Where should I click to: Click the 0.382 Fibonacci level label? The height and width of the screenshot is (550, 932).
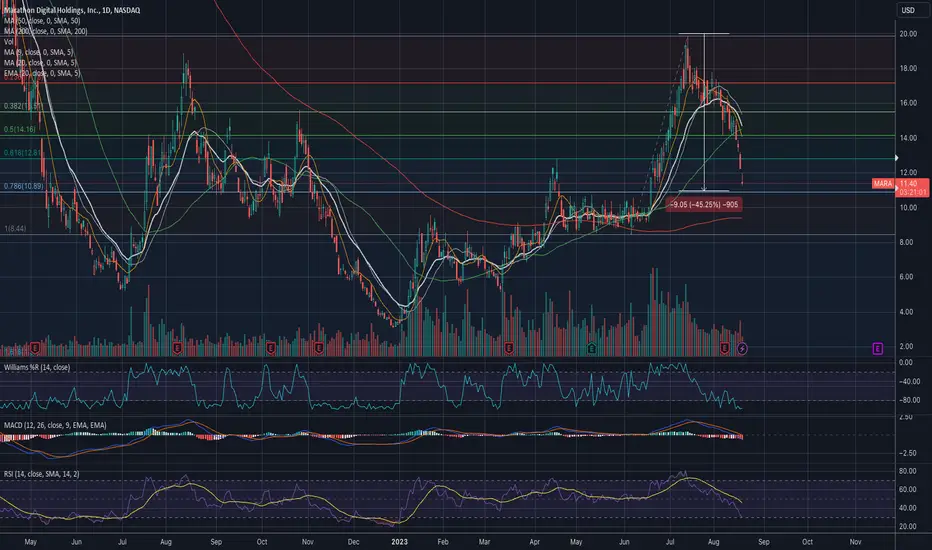tap(23, 106)
